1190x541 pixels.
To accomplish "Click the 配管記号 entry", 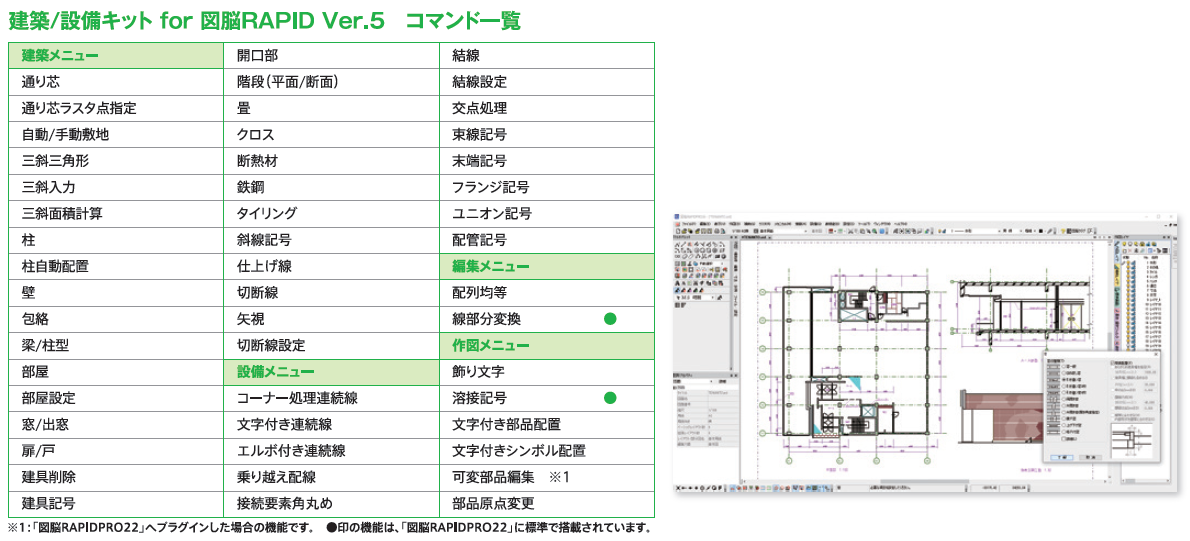I will [x=546, y=241].
